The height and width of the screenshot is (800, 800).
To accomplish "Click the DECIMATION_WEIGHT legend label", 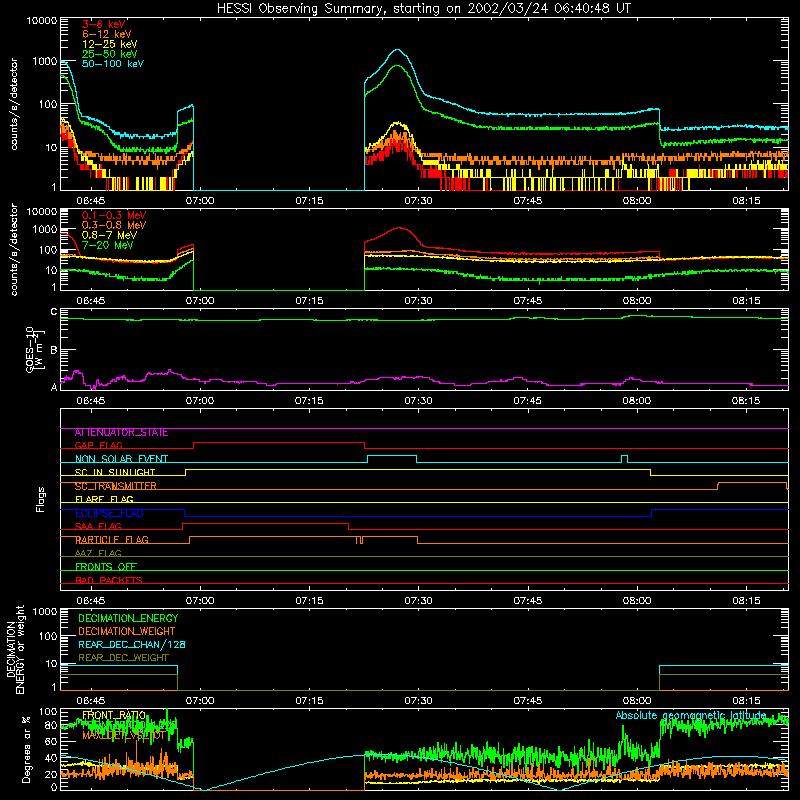I will point(127,632).
